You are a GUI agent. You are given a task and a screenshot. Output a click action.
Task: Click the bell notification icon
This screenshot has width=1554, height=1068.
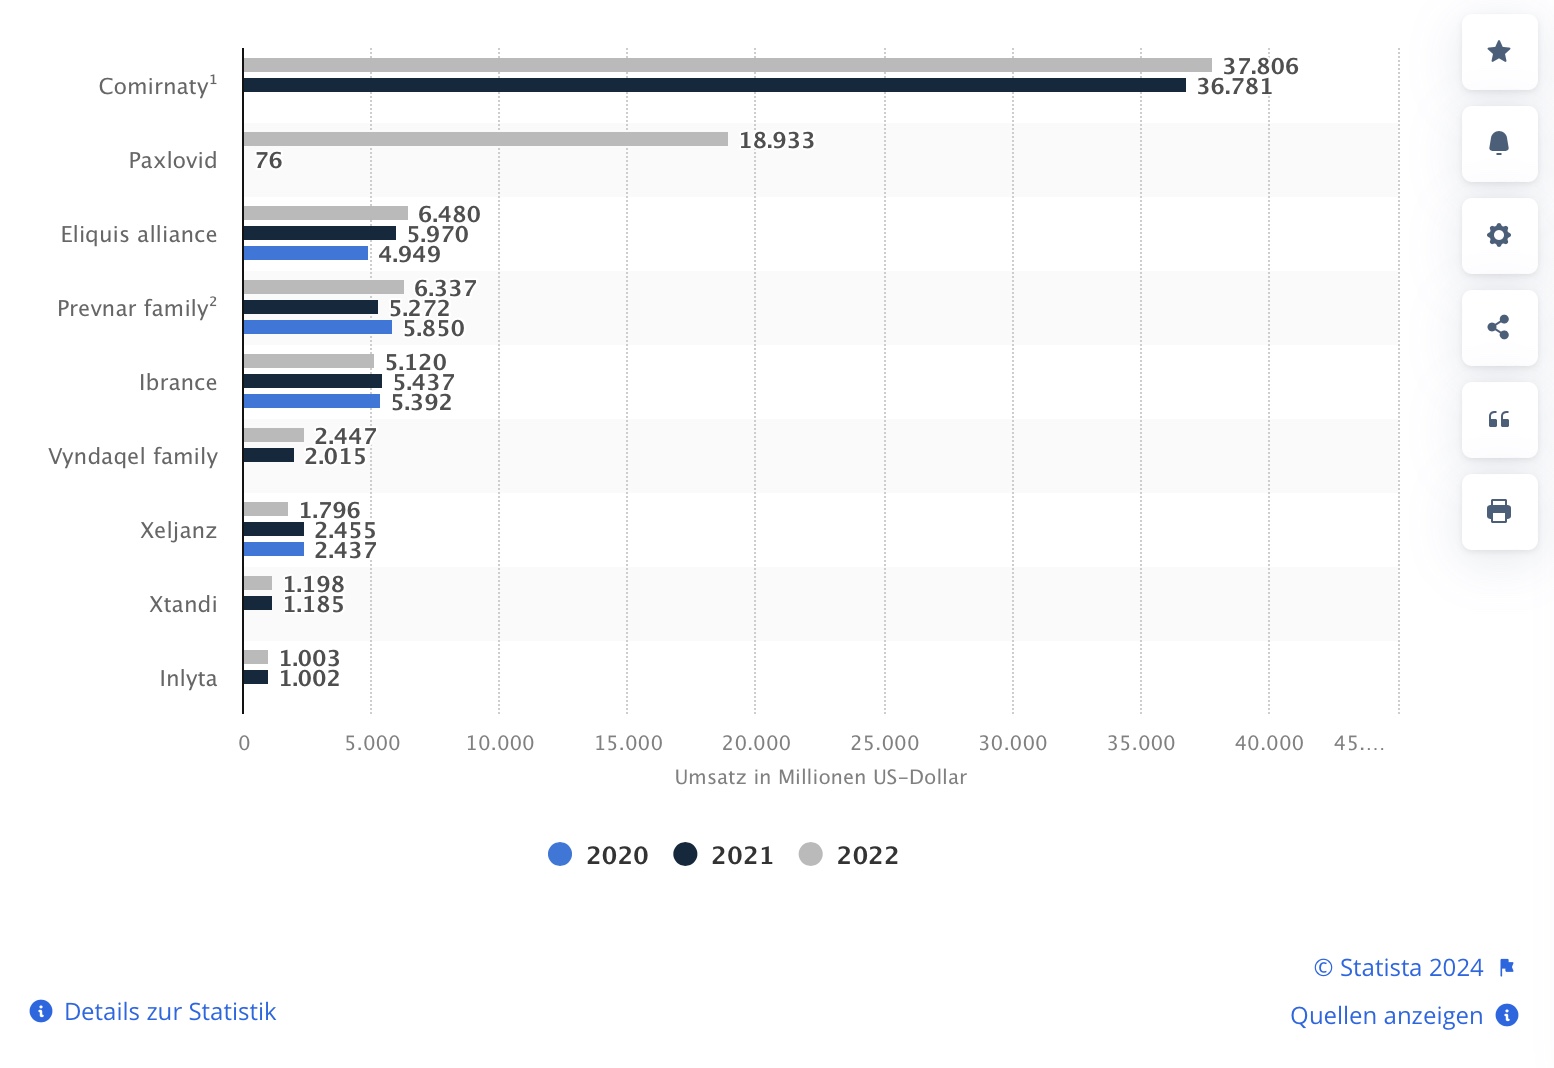click(x=1498, y=144)
